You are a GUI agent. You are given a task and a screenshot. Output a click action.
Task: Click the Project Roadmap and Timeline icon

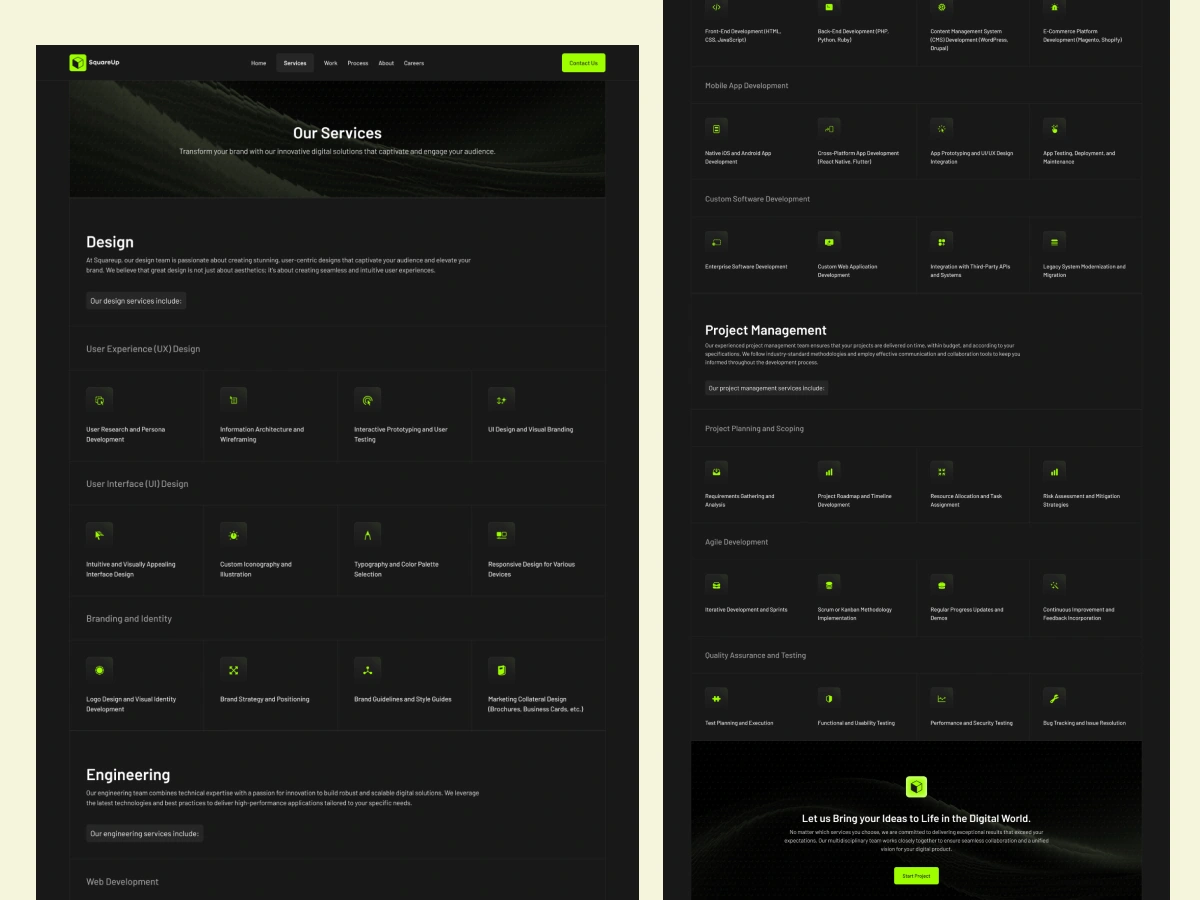coord(829,471)
